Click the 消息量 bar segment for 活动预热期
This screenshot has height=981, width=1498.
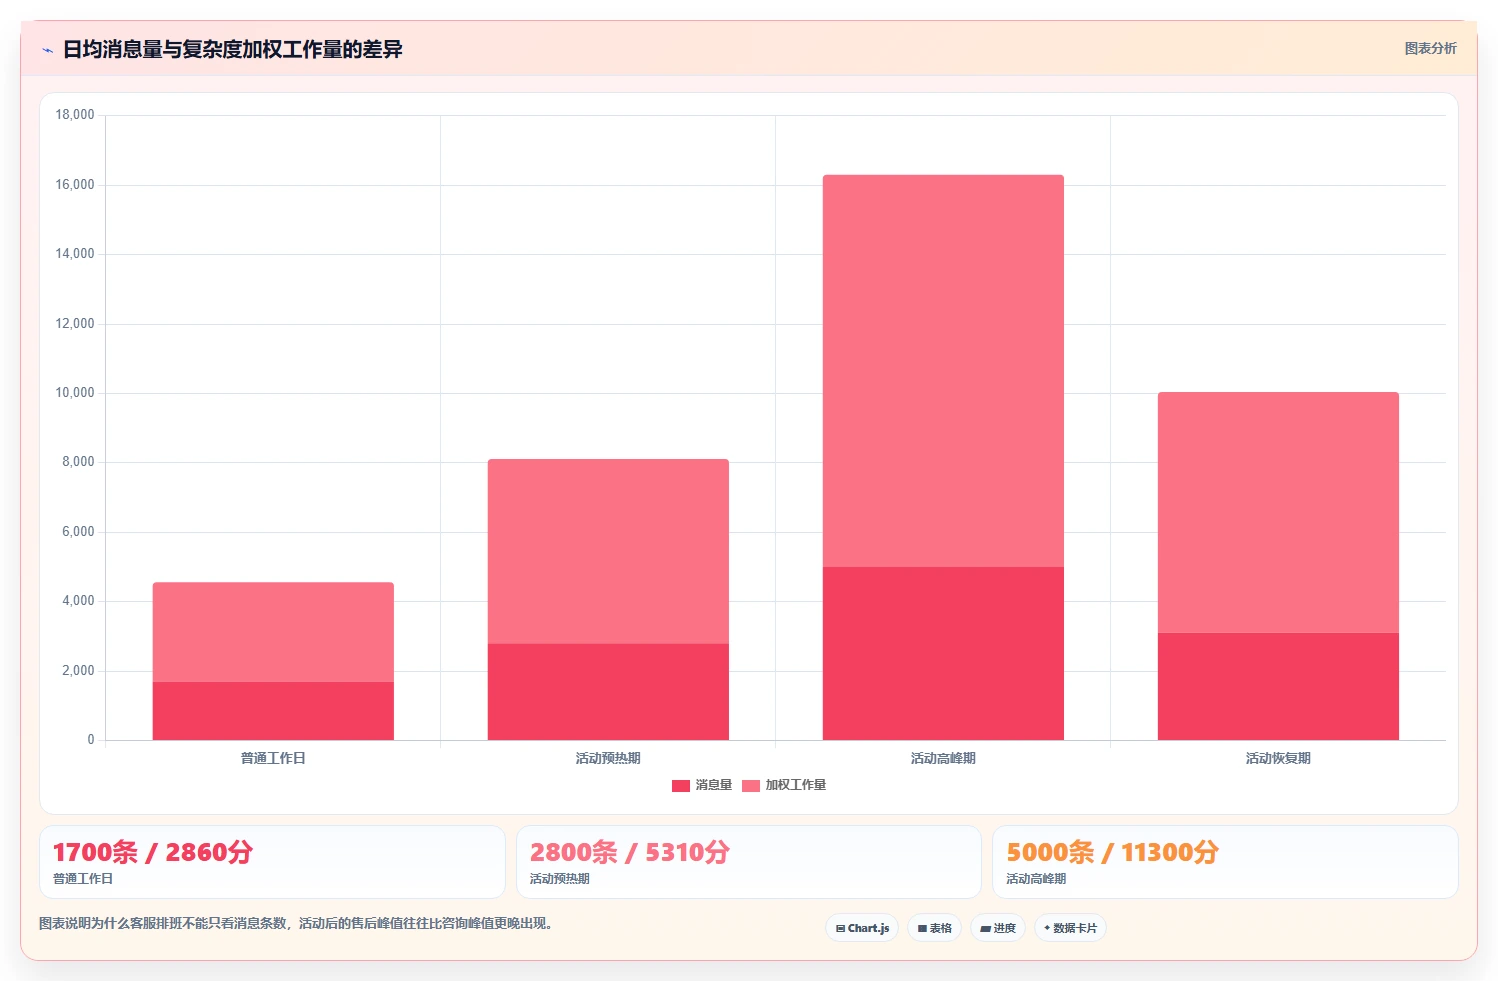[608, 692]
